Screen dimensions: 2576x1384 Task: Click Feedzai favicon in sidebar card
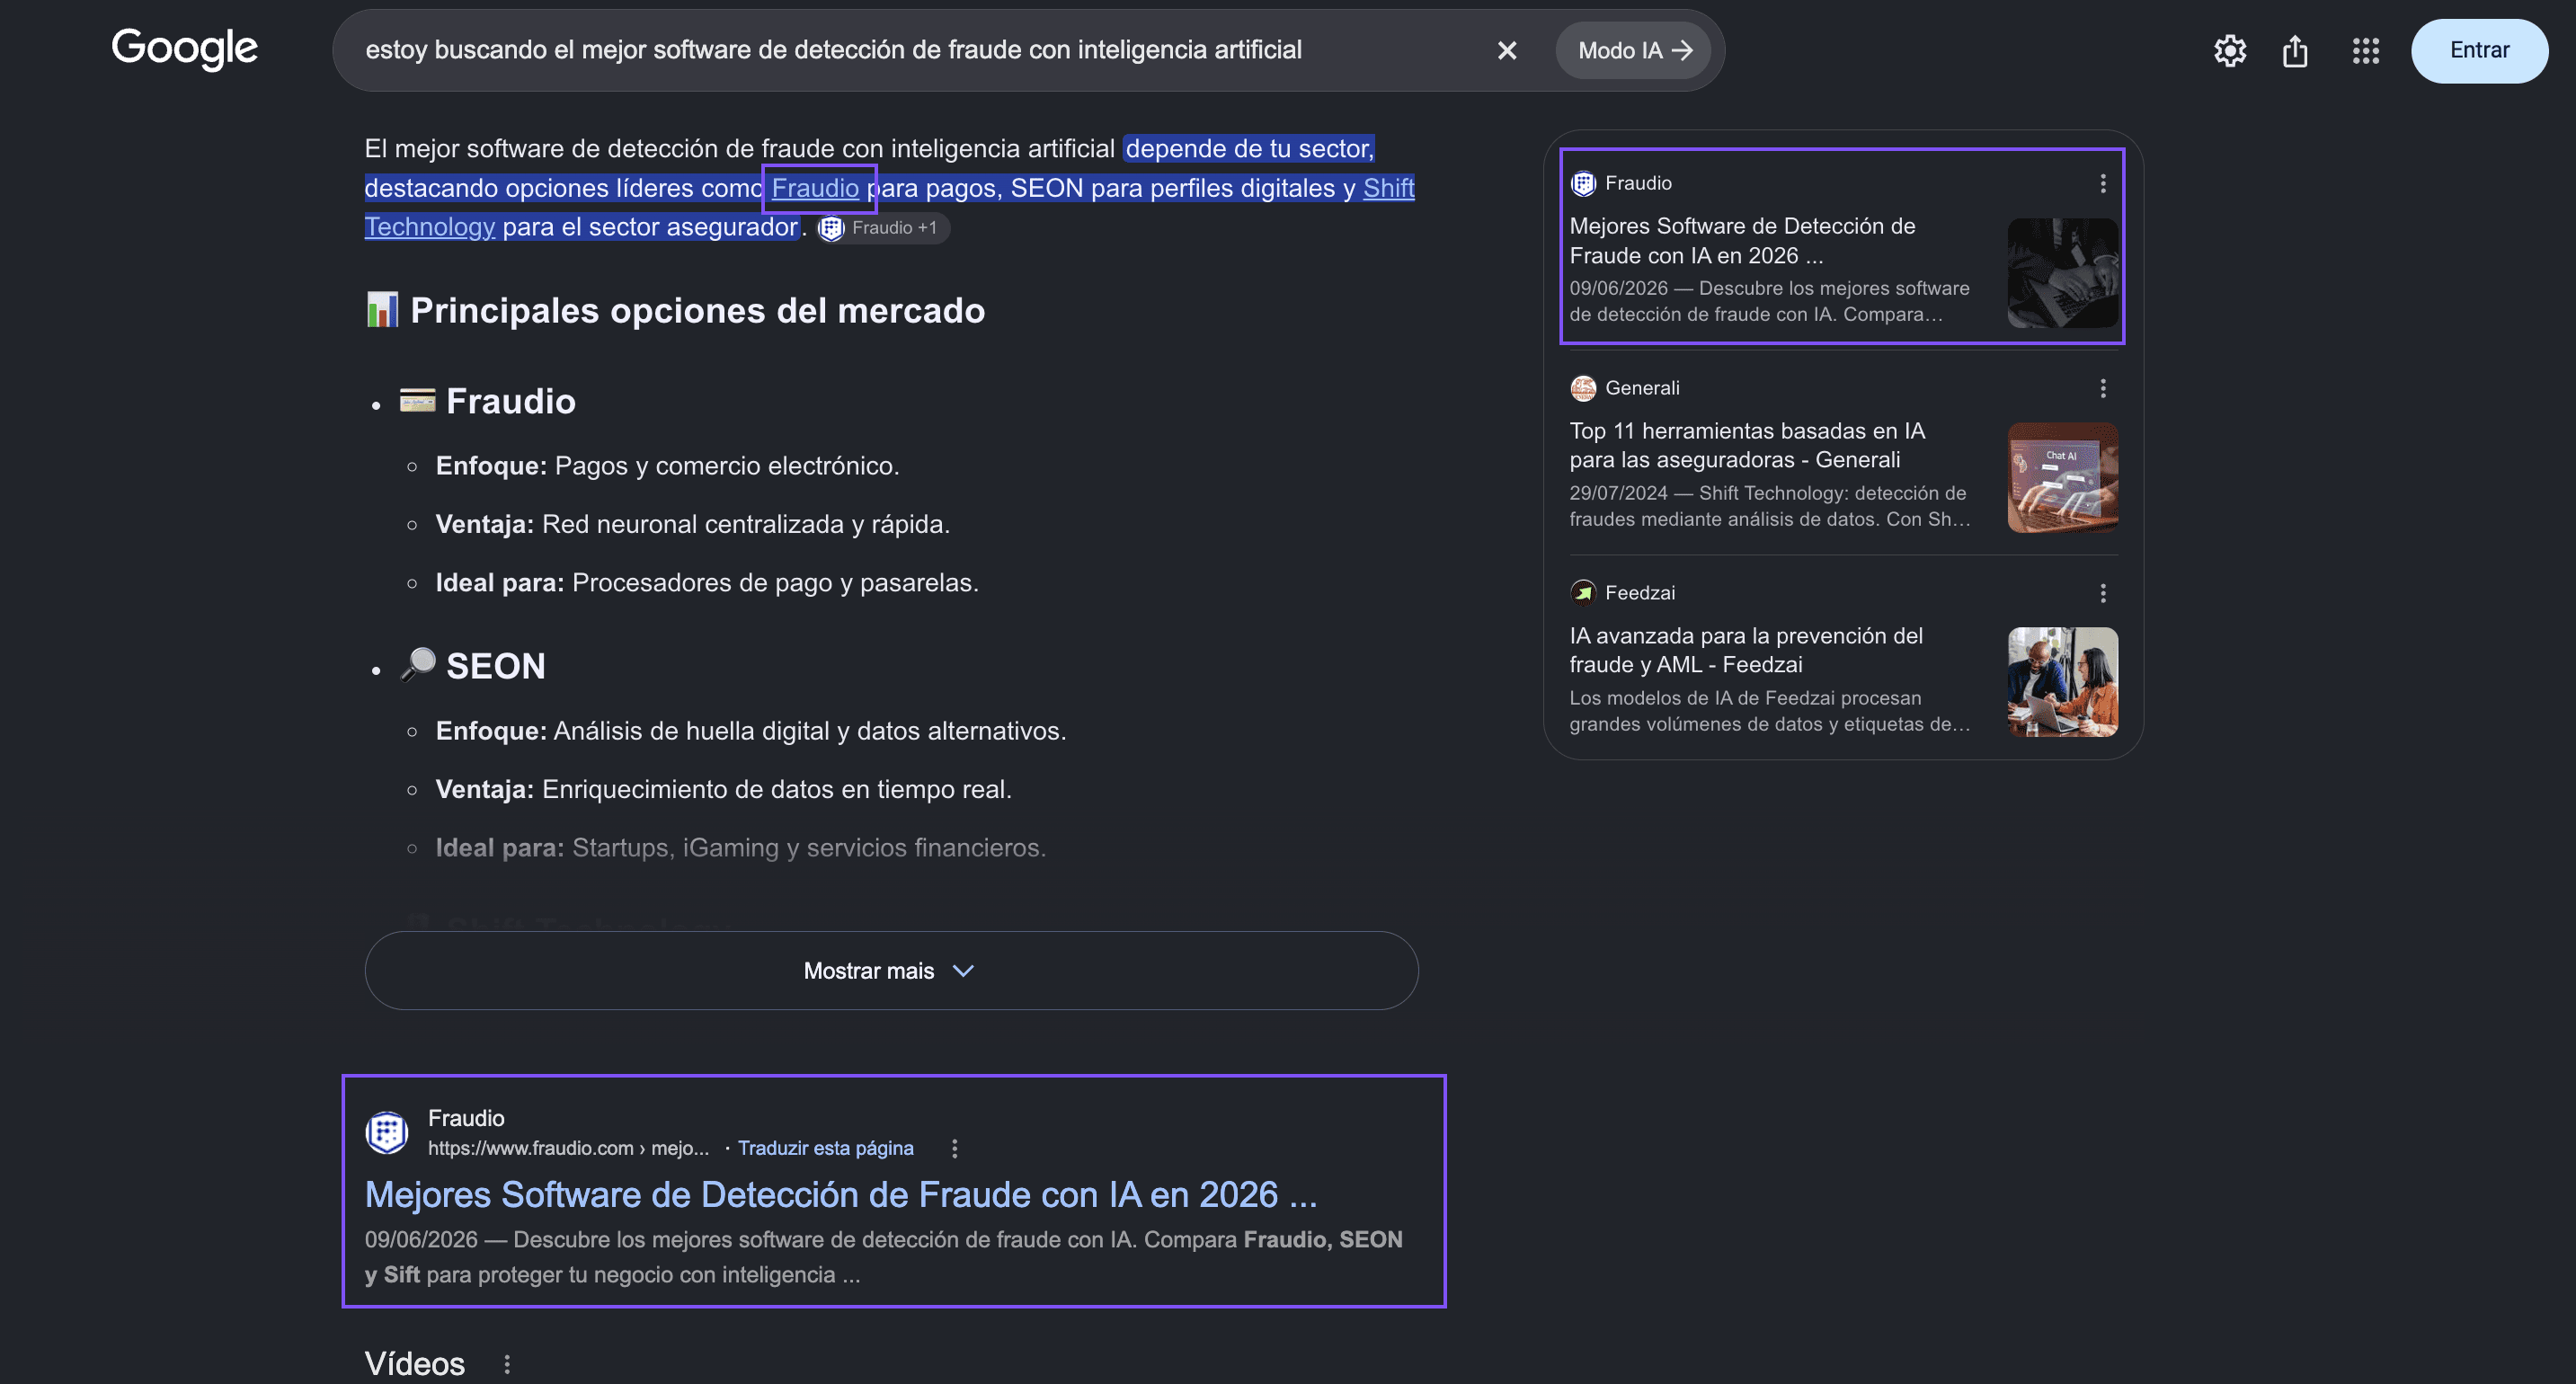pos(1583,593)
